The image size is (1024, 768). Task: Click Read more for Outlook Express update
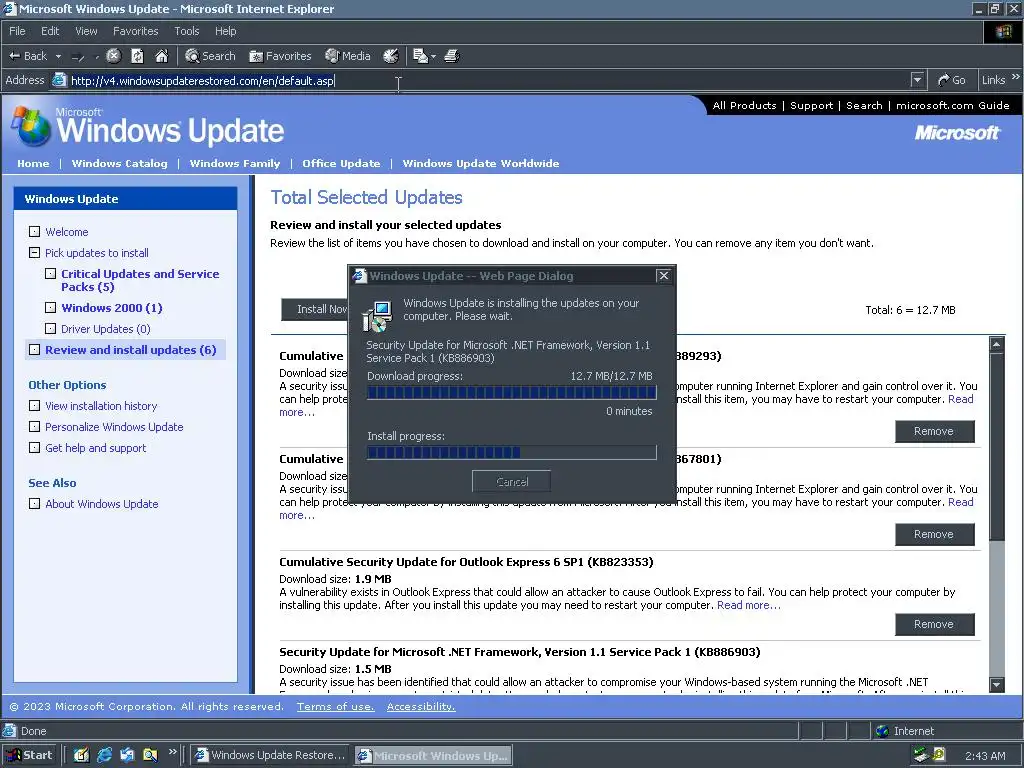pyautogui.click(x=748, y=605)
